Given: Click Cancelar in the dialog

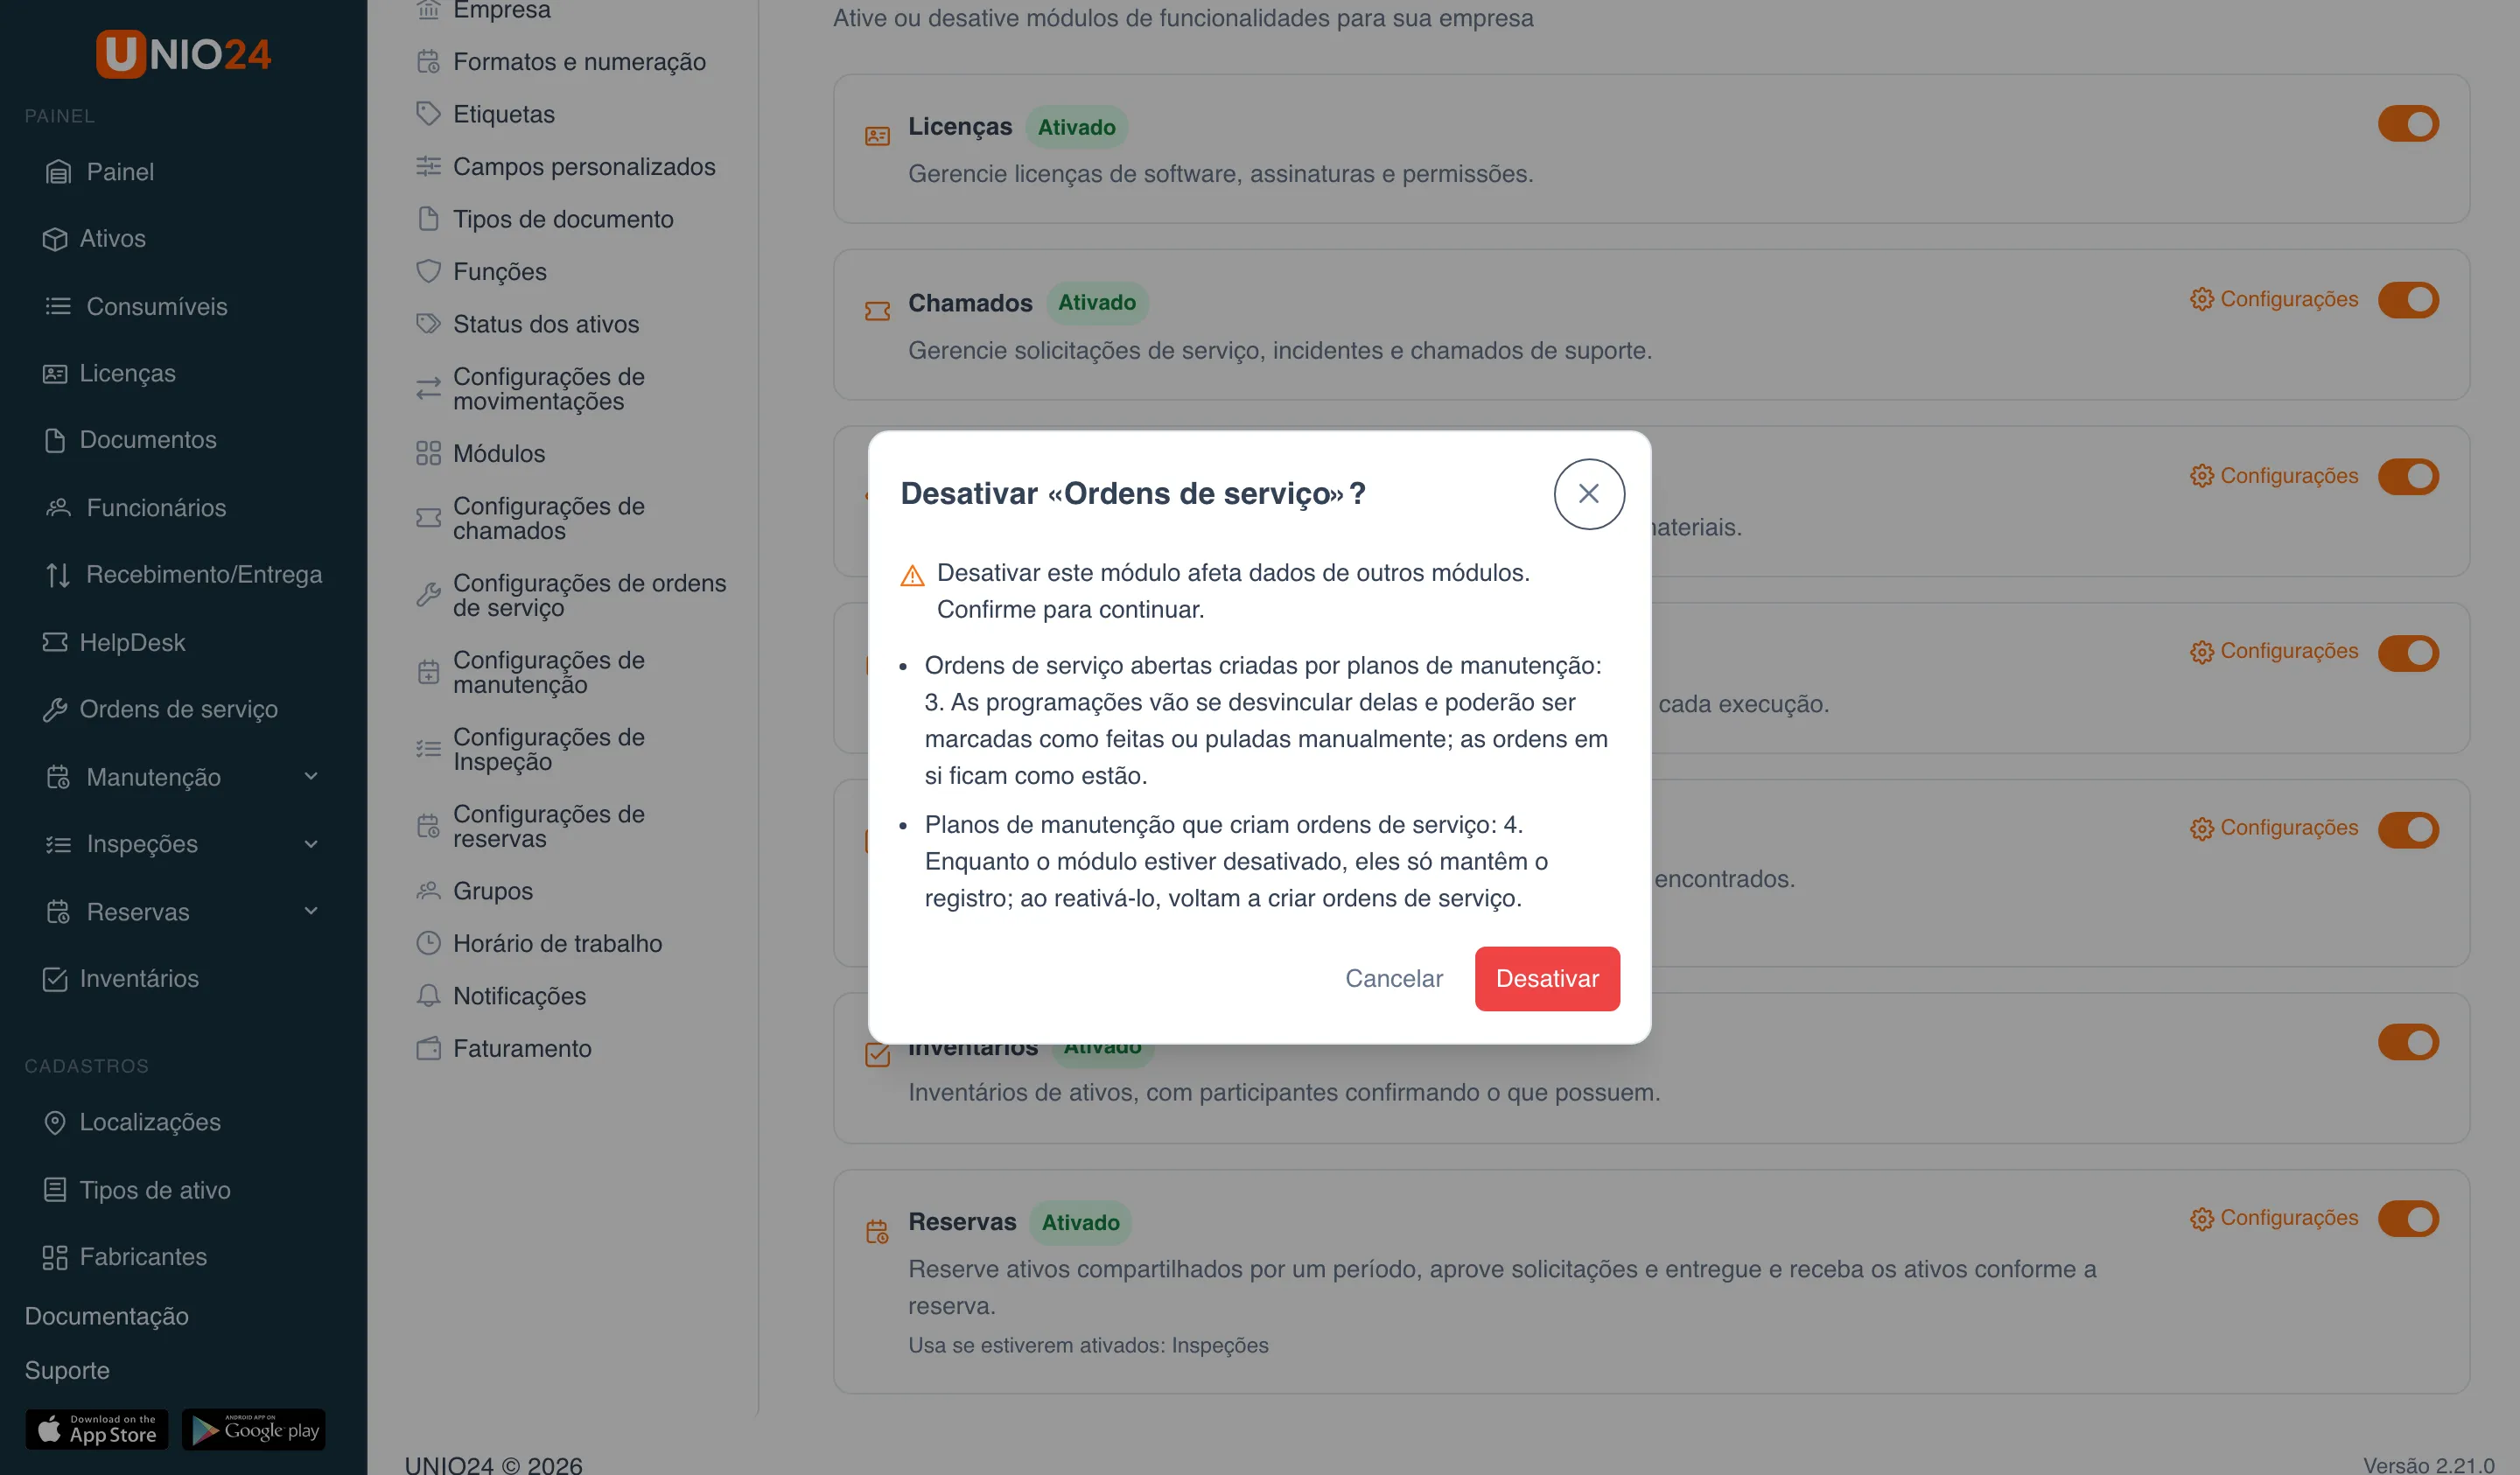Looking at the screenshot, I should pos(1393,979).
